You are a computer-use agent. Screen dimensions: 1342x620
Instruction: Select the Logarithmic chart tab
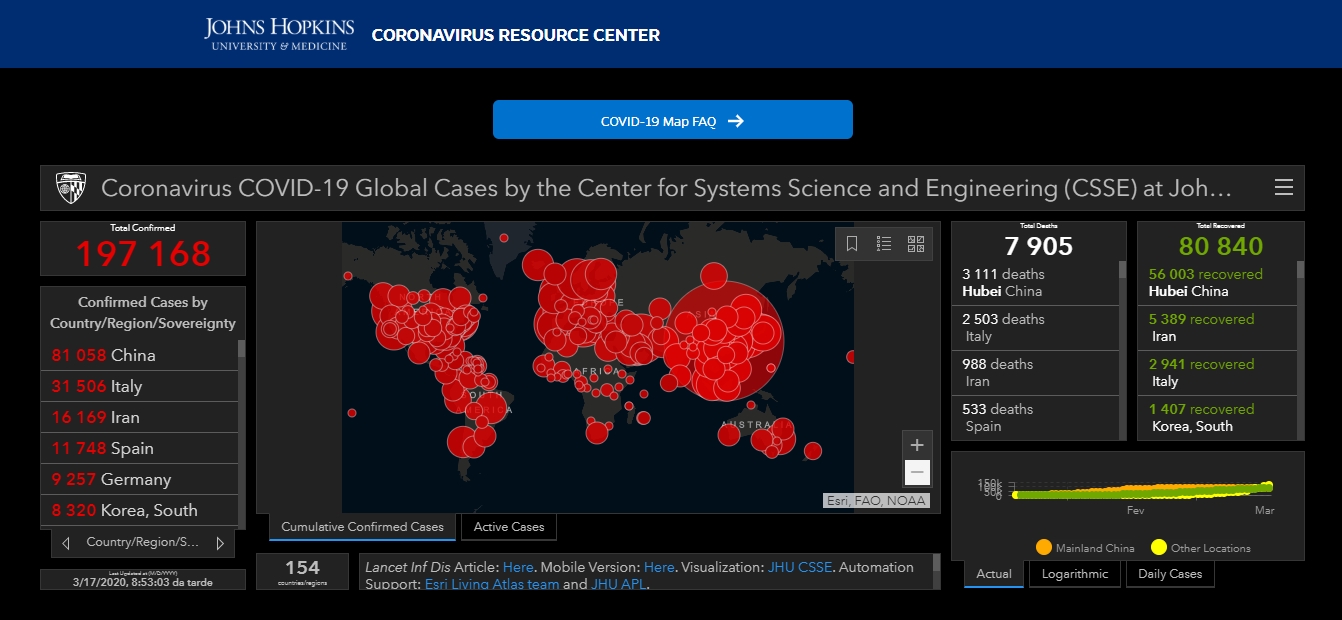(1075, 574)
